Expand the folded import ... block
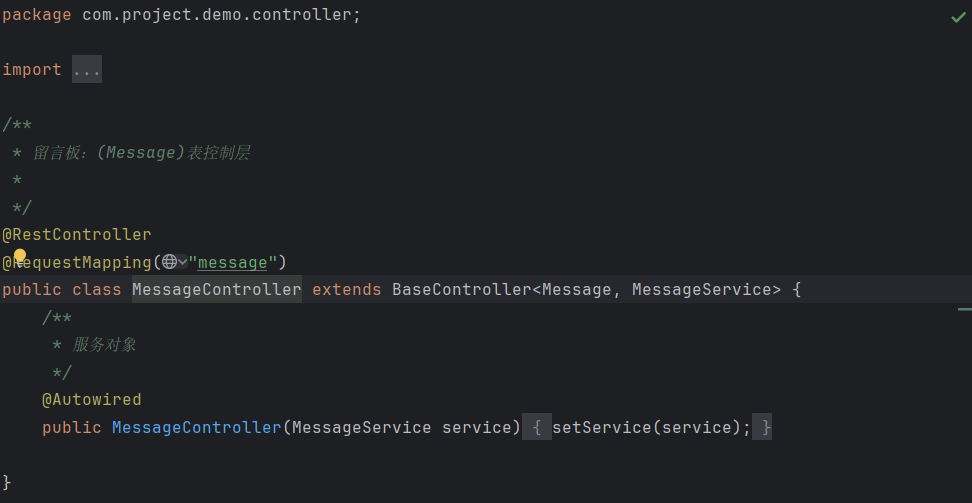 point(87,69)
